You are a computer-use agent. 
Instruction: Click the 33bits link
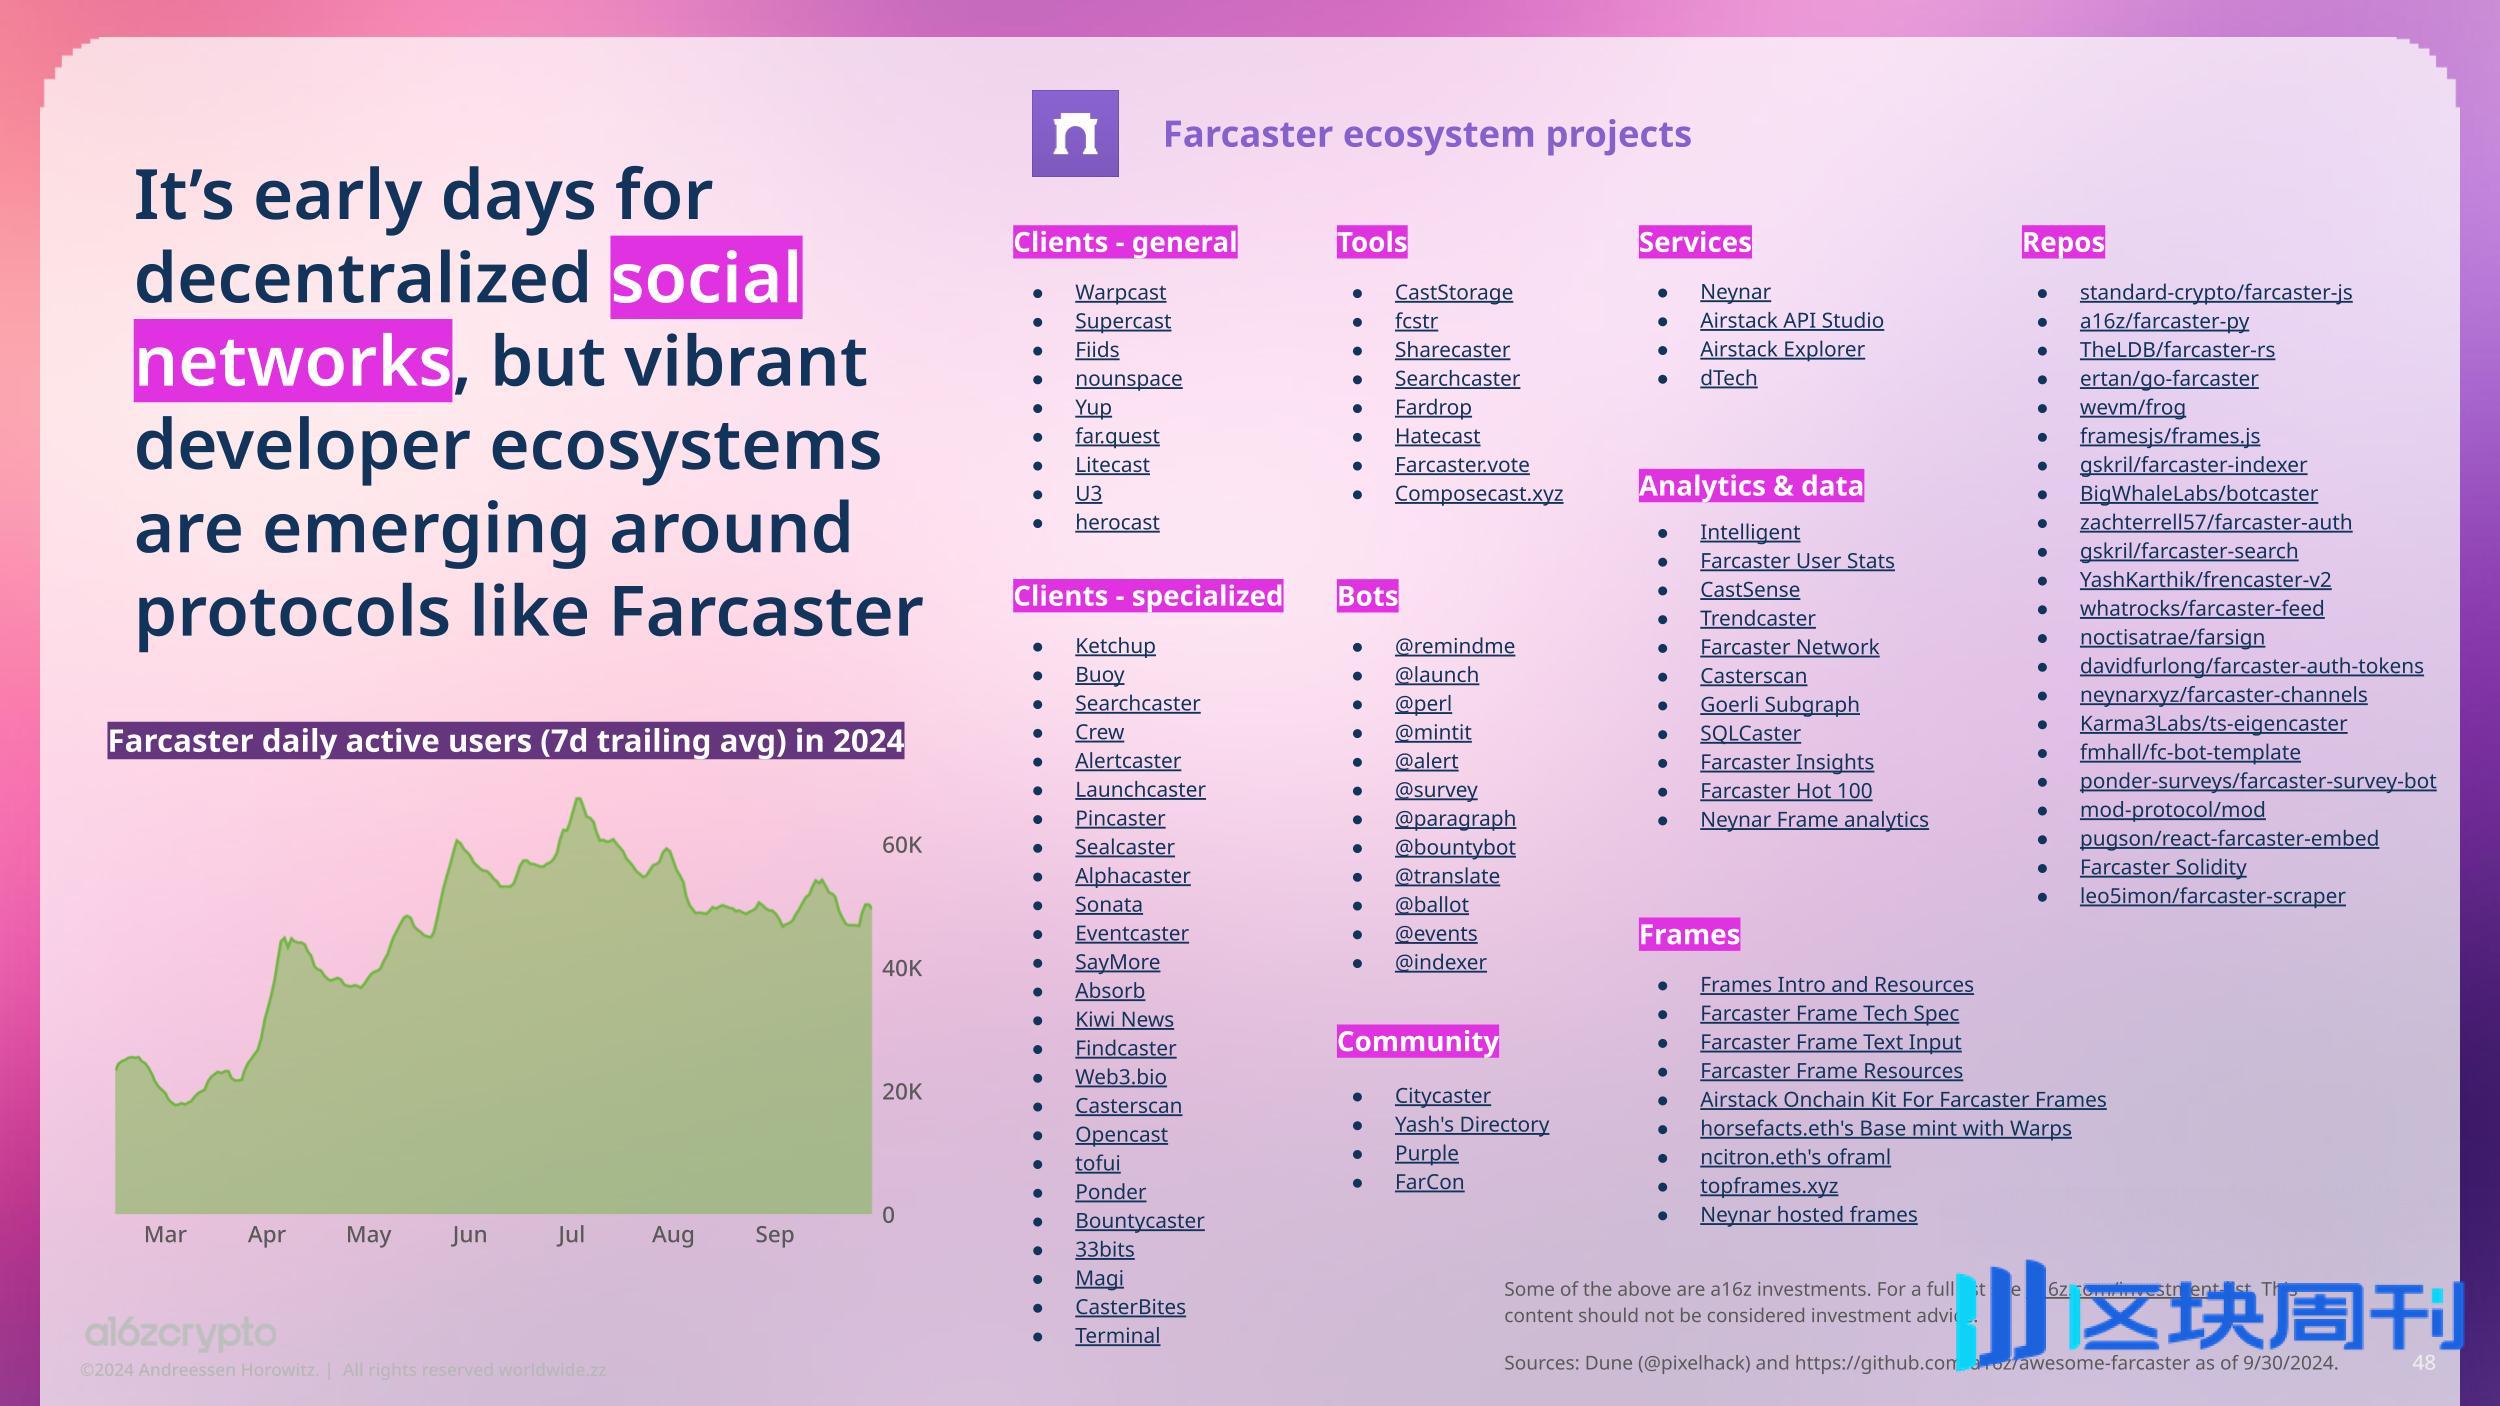(x=1104, y=1250)
